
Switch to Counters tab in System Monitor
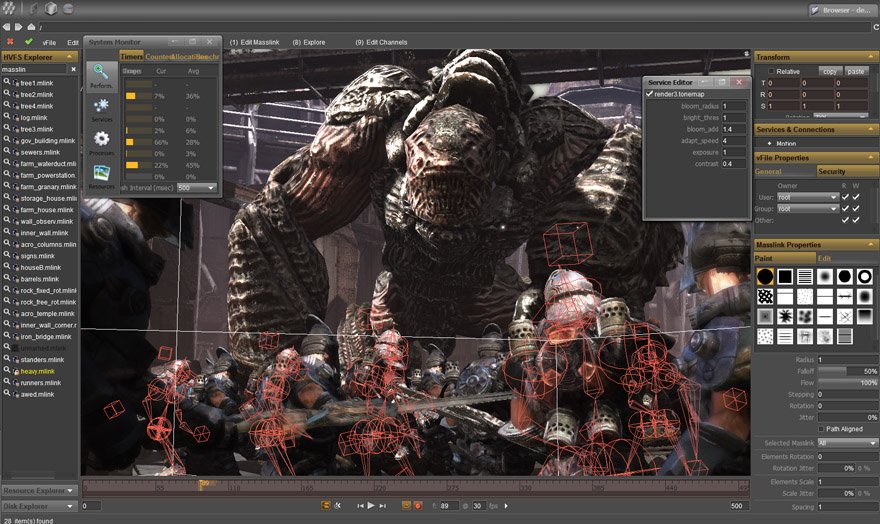pos(159,56)
